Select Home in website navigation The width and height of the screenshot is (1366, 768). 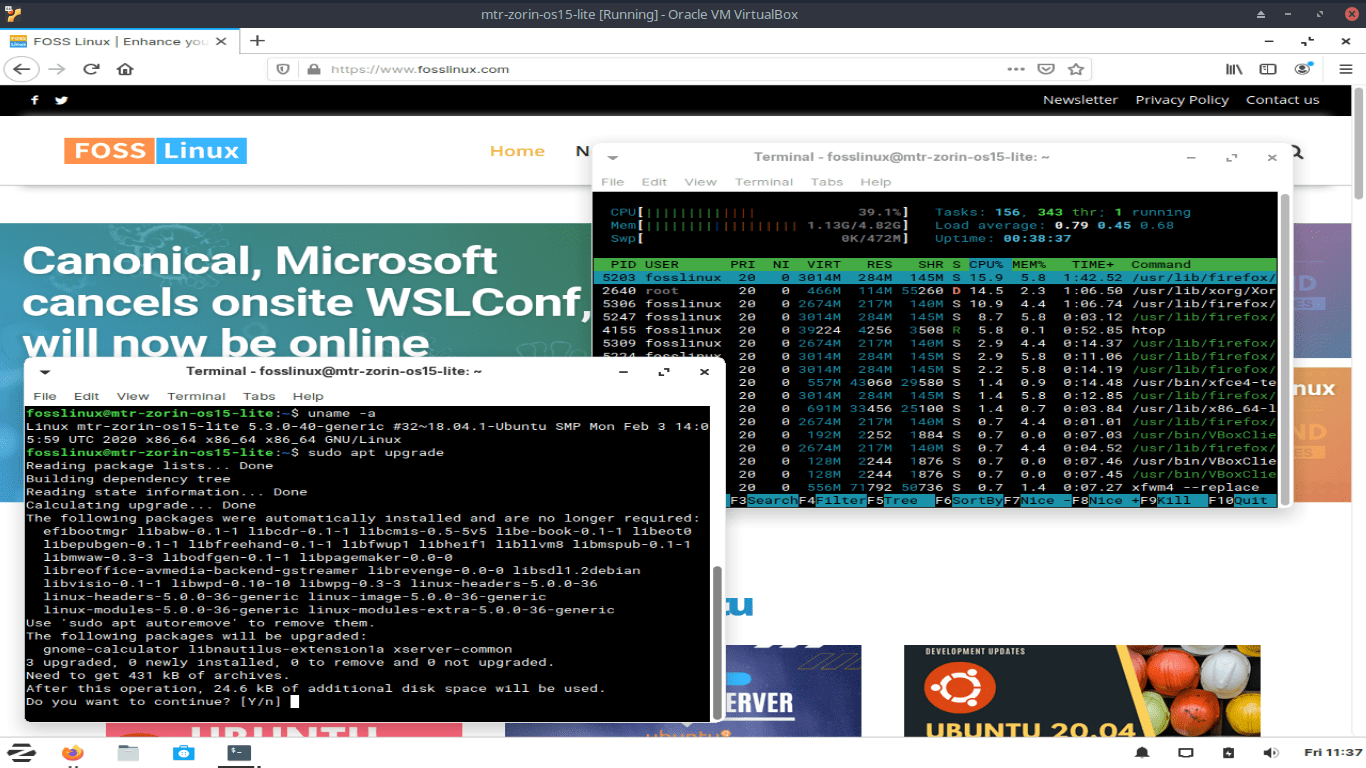tap(517, 151)
